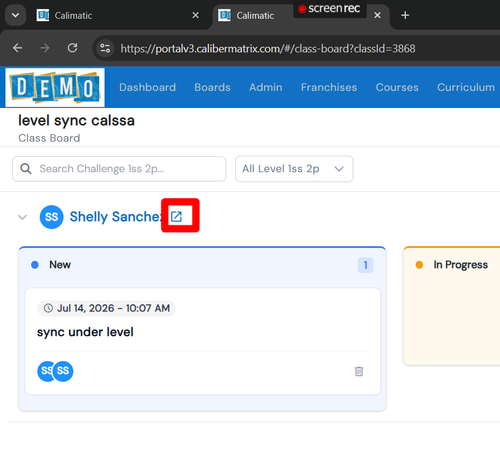Close the active Calimatic tab

point(377,15)
